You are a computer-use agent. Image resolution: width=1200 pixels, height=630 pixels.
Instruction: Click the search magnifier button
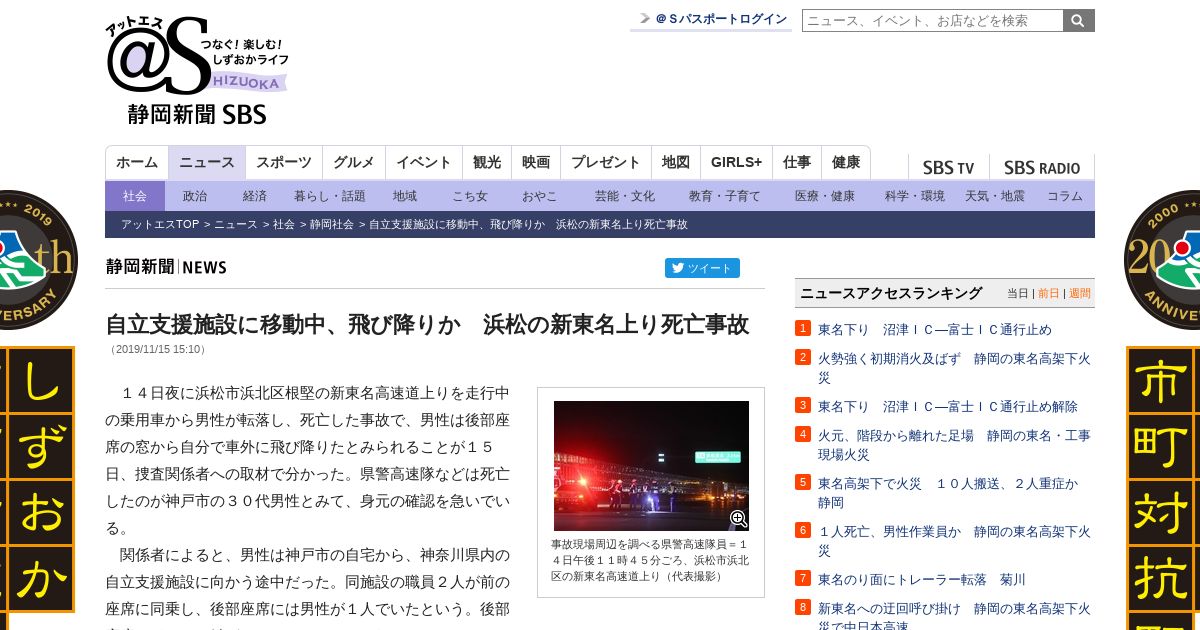(1079, 20)
